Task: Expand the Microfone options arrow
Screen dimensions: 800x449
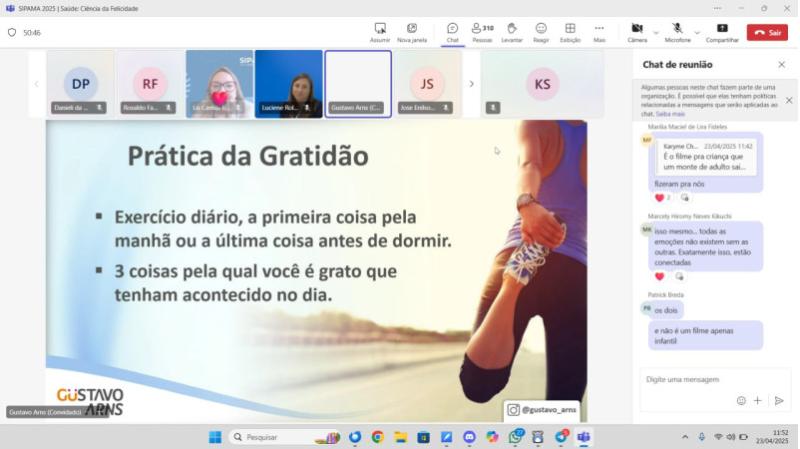Action: click(x=697, y=33)
